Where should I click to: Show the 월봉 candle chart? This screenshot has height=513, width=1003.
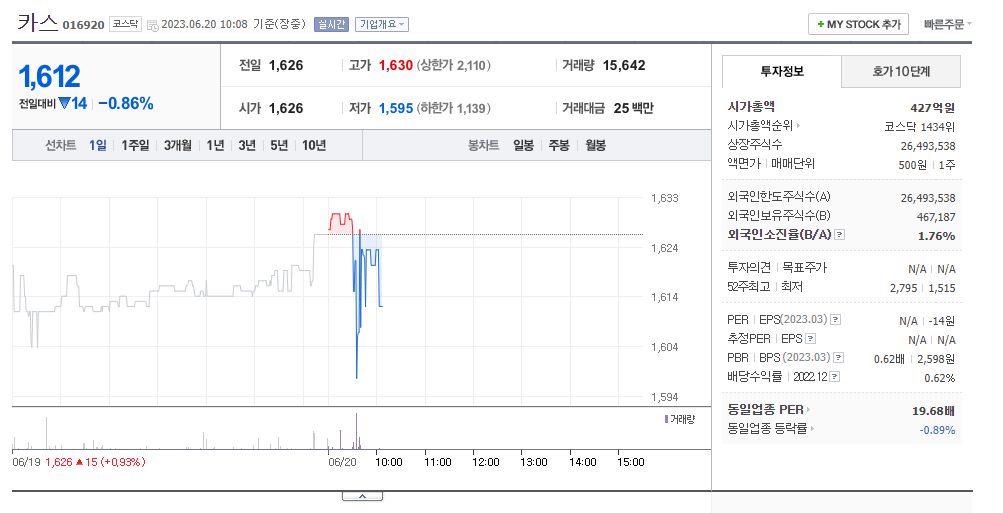(595, 145)
